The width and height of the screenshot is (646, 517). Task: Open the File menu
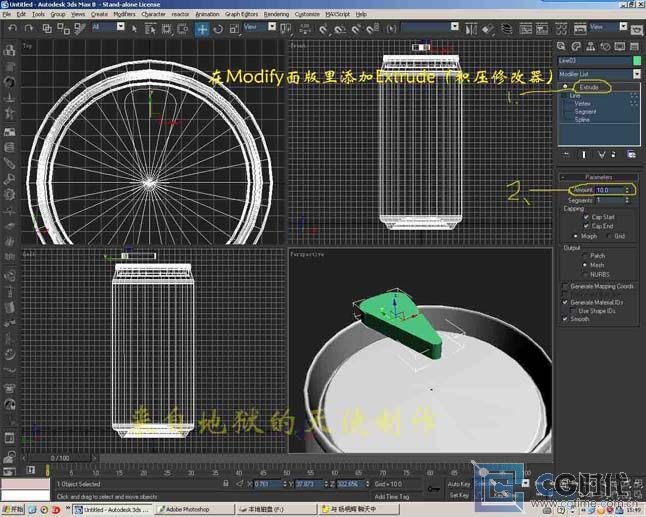pyautogui.click(x=7, y=14)
